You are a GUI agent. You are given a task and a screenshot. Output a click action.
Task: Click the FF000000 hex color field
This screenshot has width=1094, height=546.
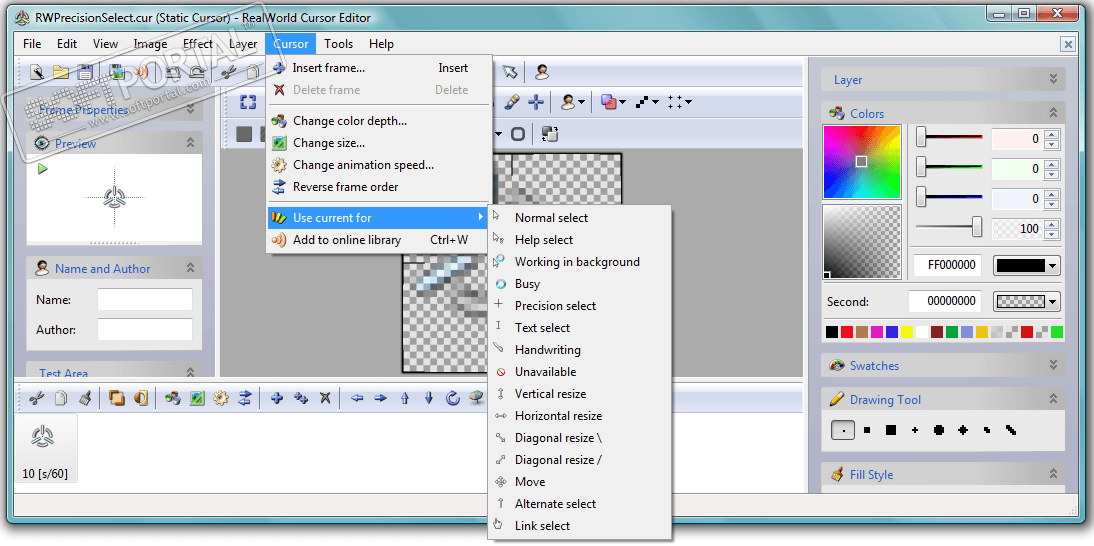click(x=947, y=265)
